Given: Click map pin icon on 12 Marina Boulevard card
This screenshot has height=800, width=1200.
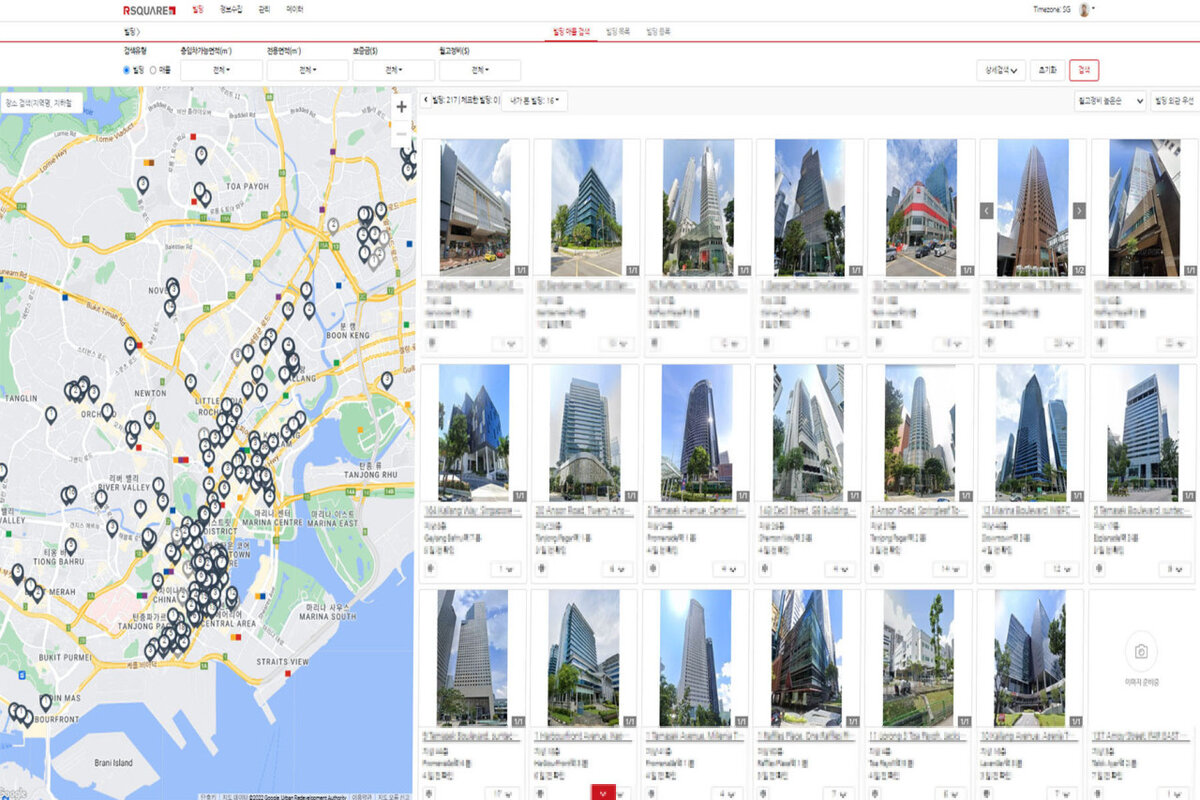Looking at the screenshot, I should (989, 569).
